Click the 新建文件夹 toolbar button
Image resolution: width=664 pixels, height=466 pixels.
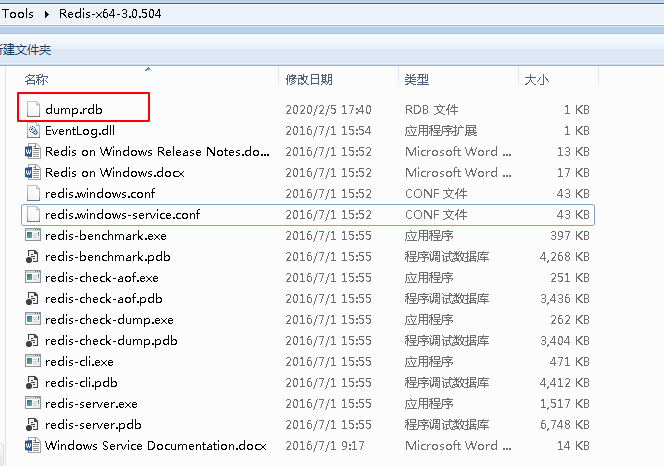(x=25, y=50)
